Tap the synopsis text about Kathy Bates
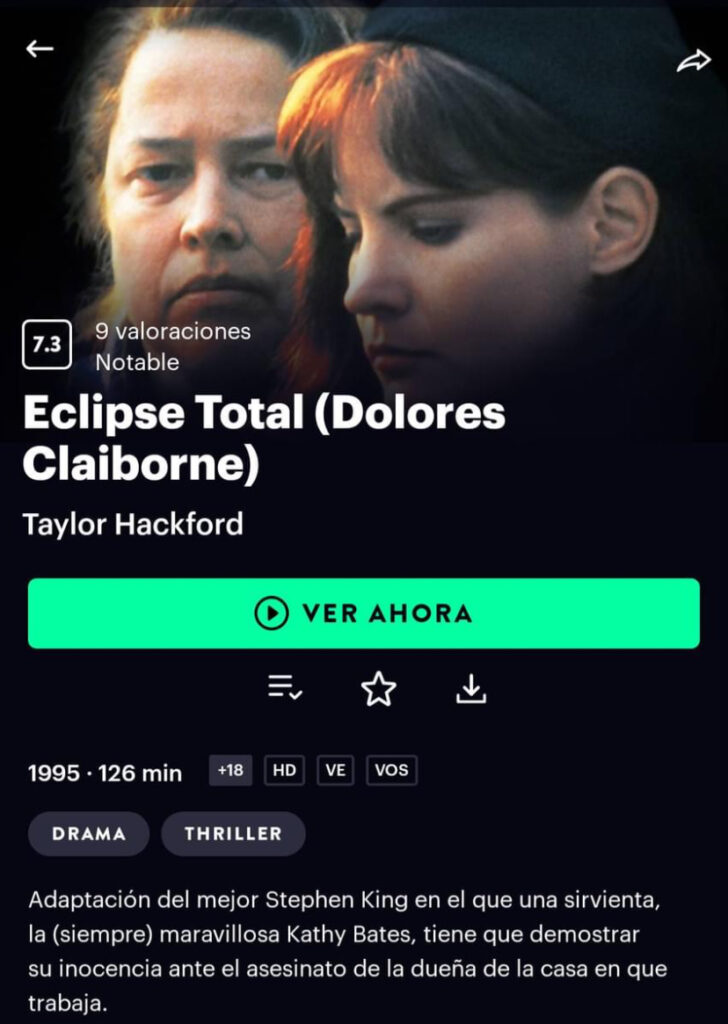The image size is (728, 1024). pyautogui.click(x=347, y=951)
